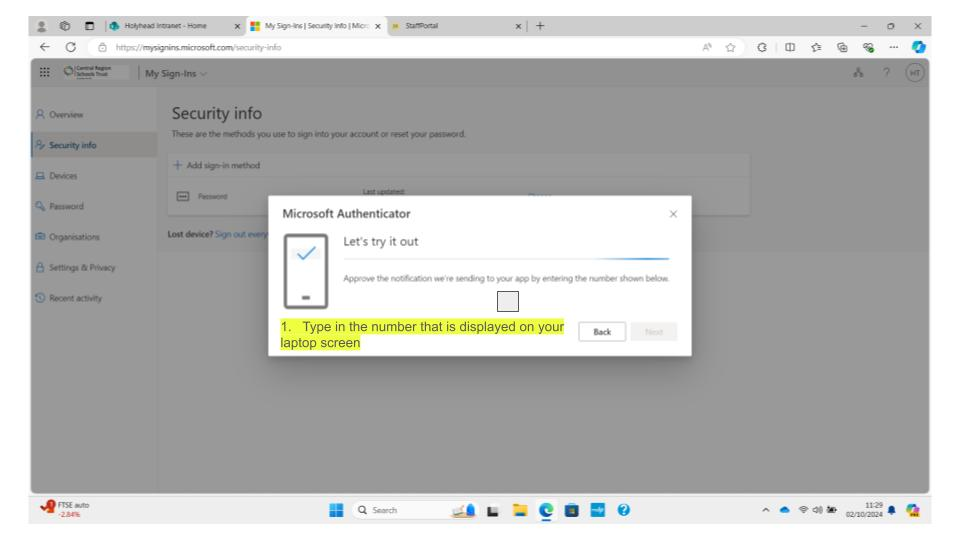This screenshot has width=960, height=540.
Task: Click the taskbar Search box
Action: coord(414,510)
